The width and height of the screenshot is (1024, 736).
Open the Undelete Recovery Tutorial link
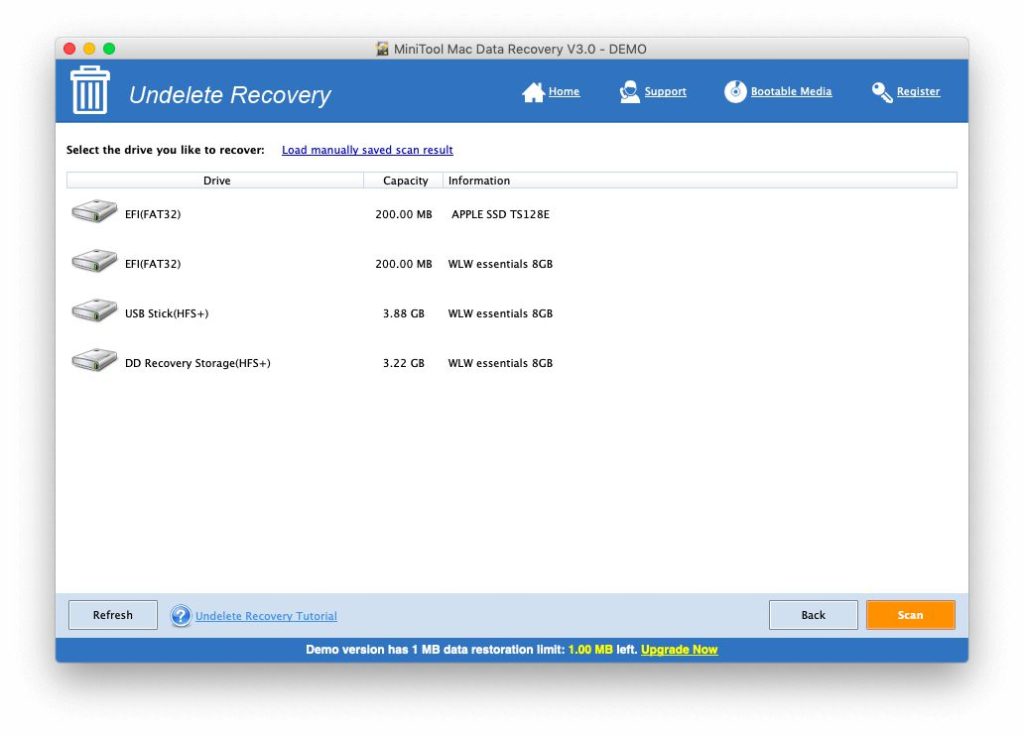click(266, 616)
